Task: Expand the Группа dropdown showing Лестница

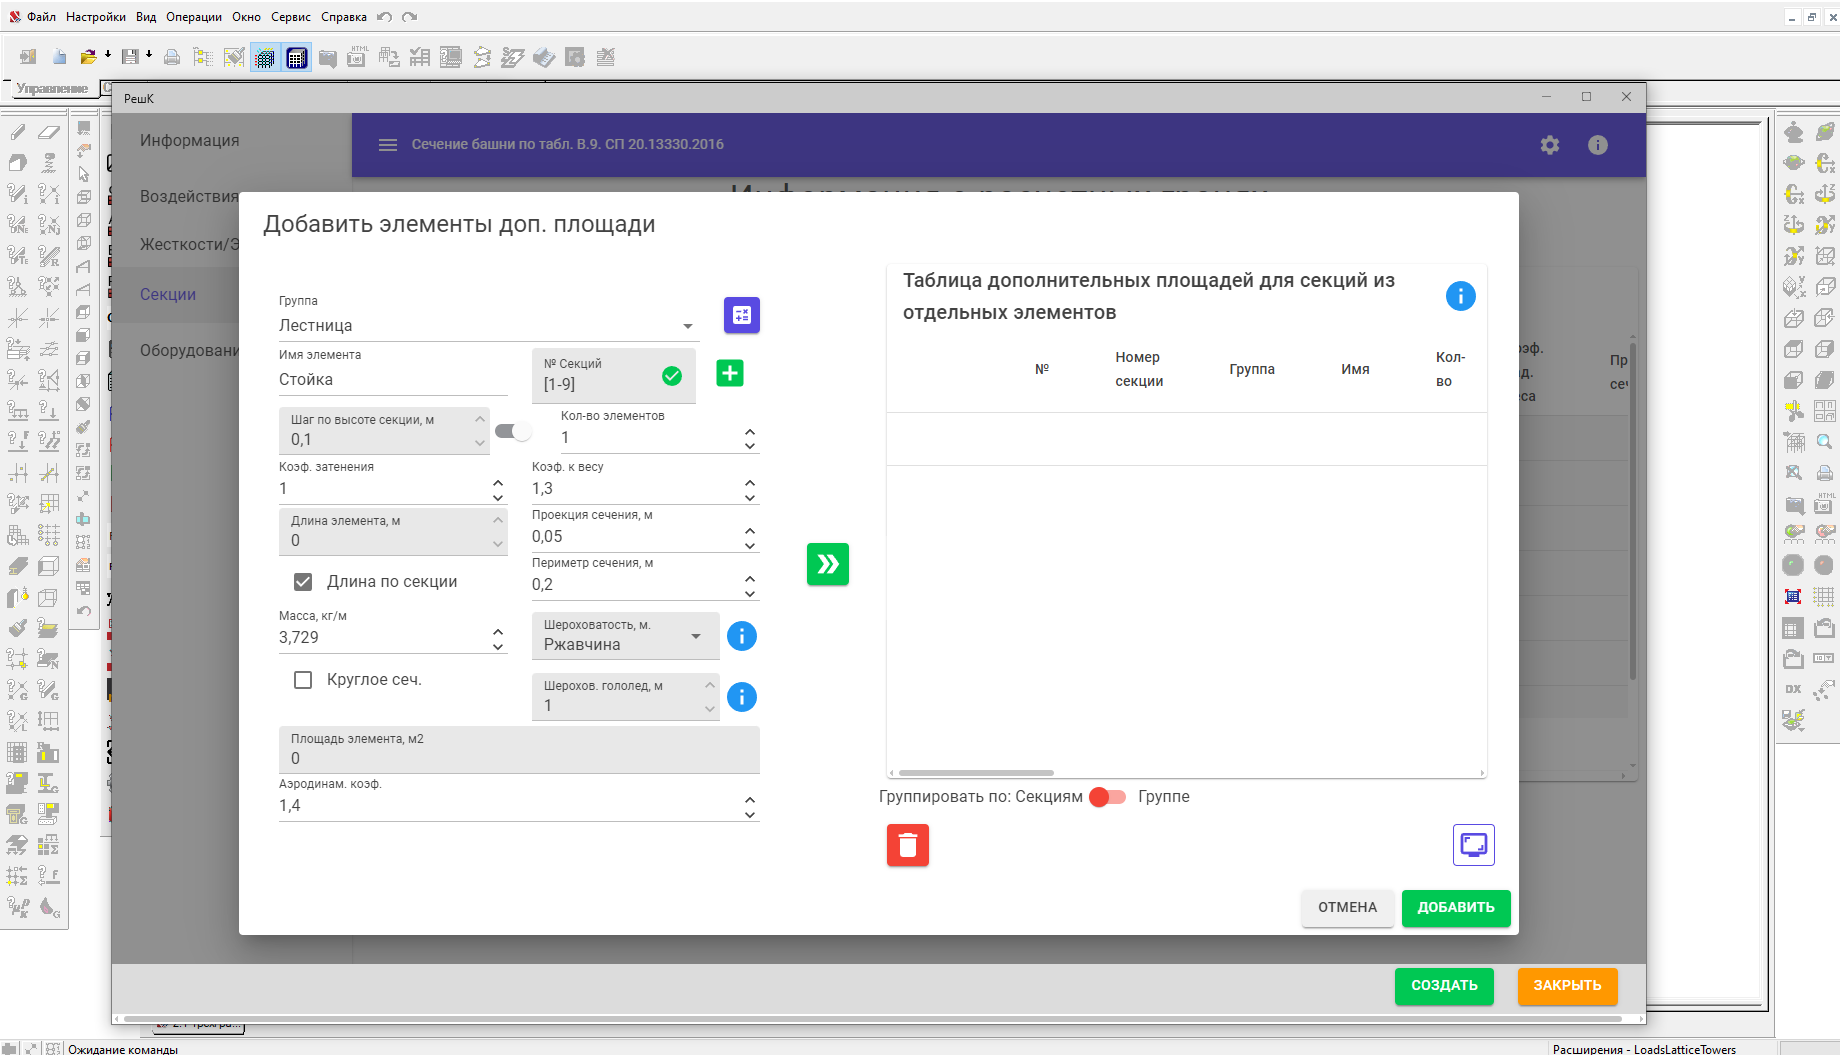Action: (487, 326)
